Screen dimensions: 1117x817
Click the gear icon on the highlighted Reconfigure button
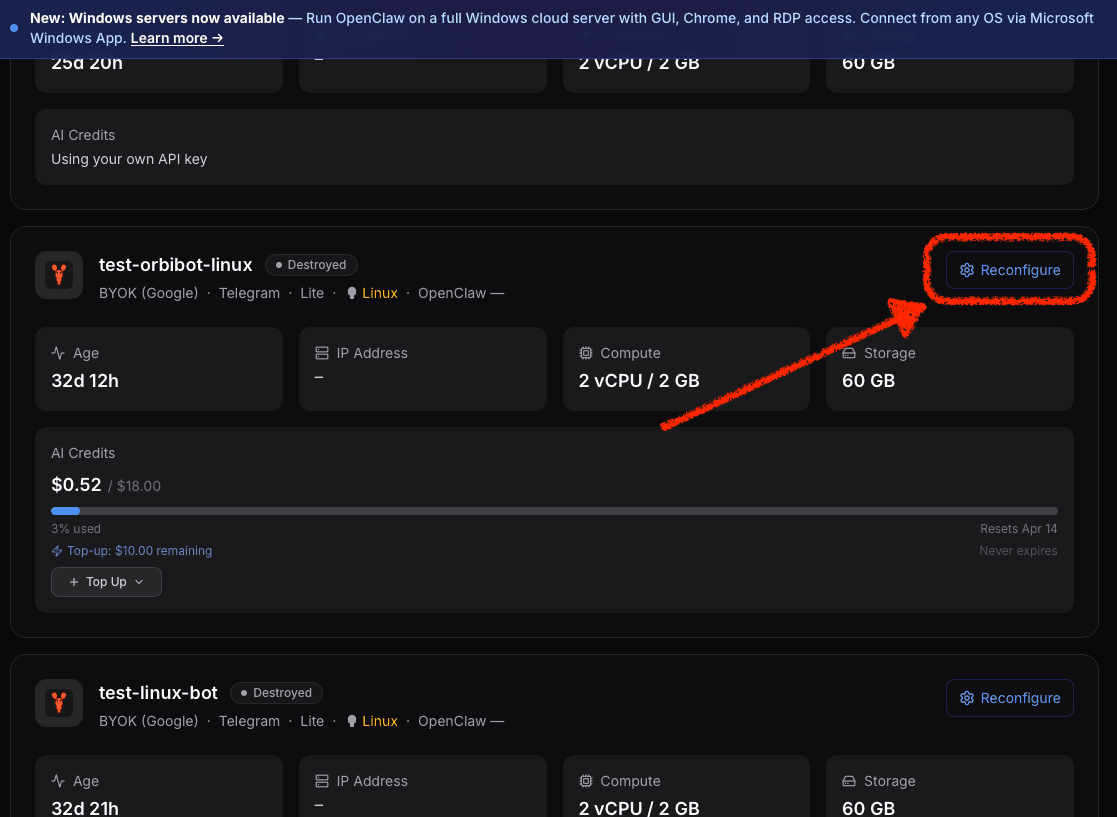[x=966, y=270]
